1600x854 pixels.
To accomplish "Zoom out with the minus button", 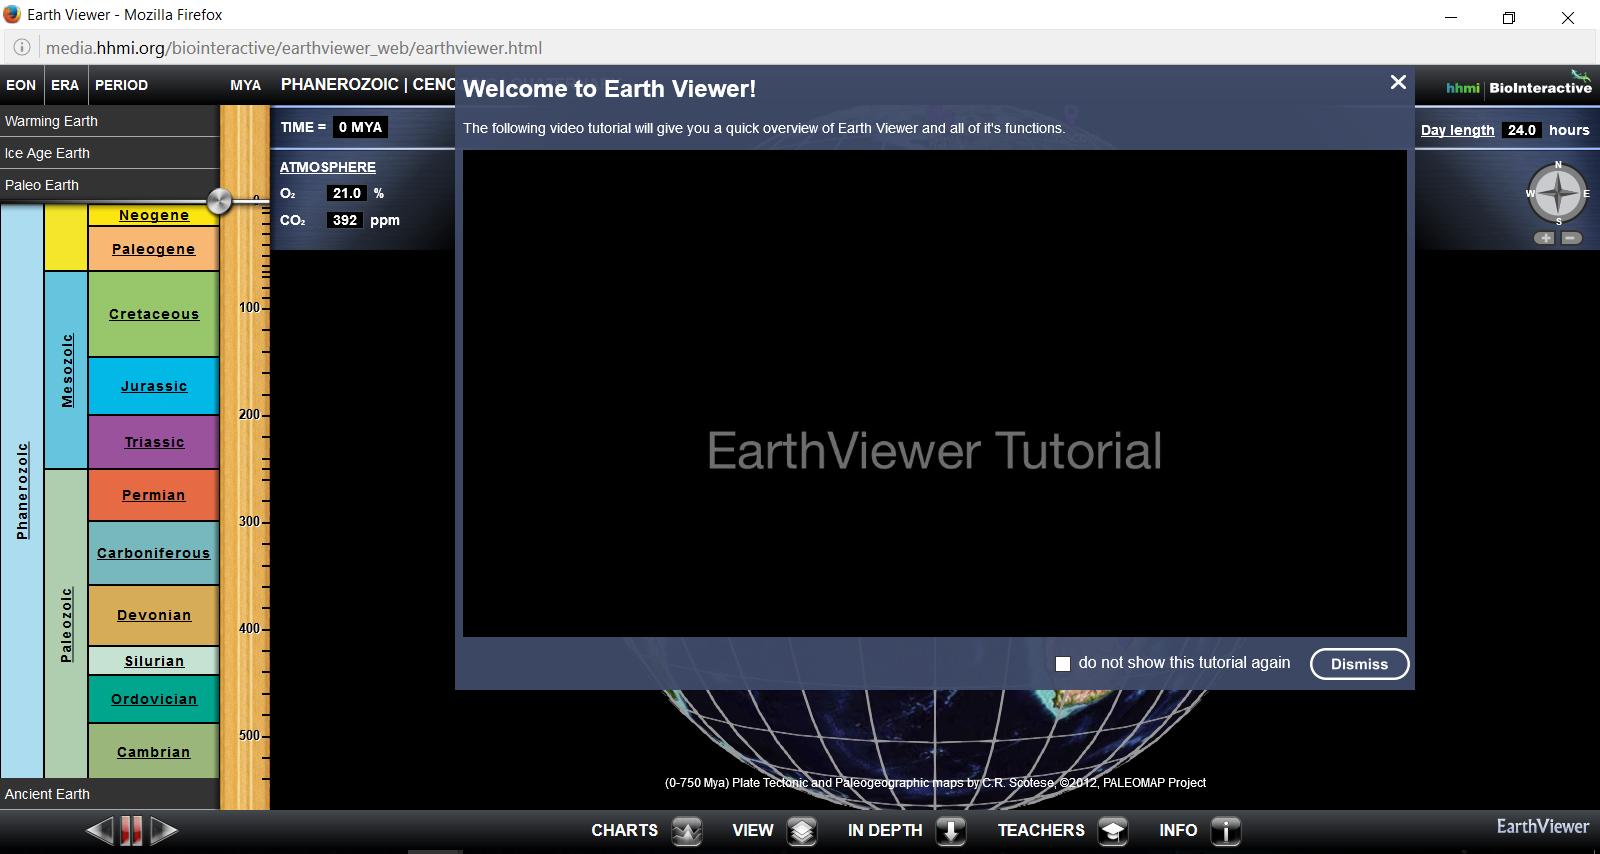I will (x=1571, y=238).
